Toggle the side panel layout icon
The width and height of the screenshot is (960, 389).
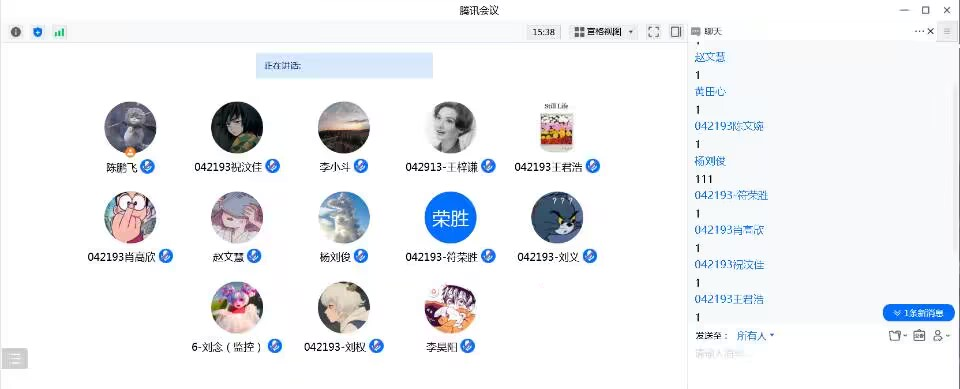pos(676,32)
